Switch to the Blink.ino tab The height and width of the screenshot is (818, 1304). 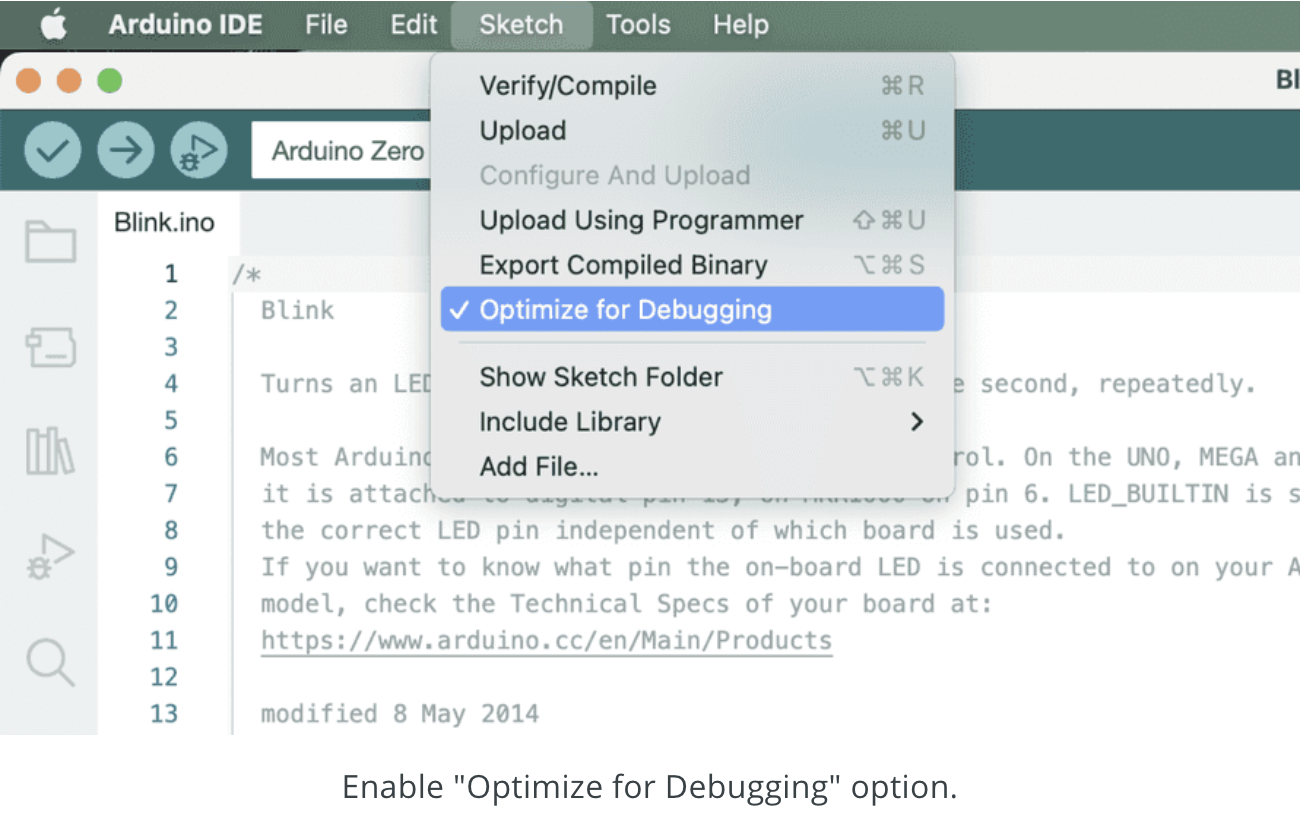[164, 222]
